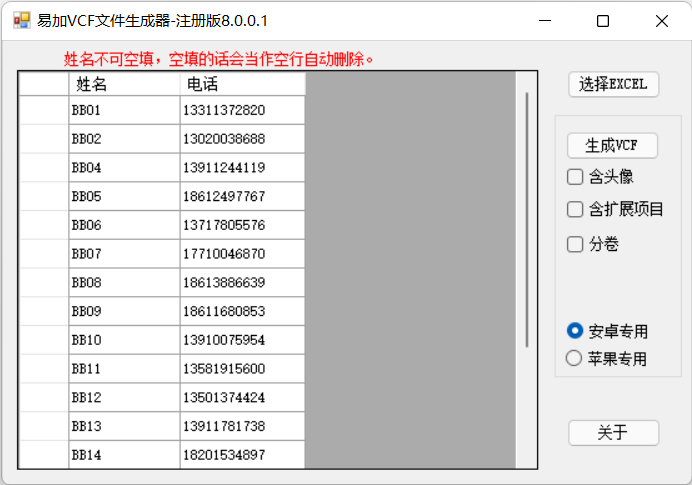Maximize the 易加VCF文件生成器 window

tap(603, 21)
